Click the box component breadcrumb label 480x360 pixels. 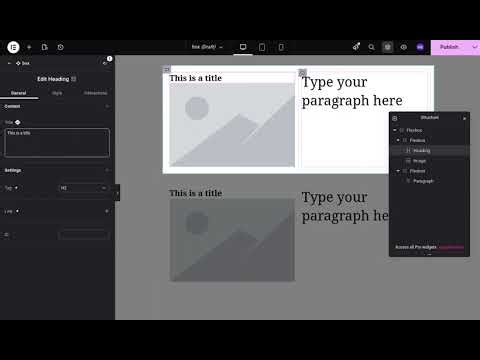point(23,63)
